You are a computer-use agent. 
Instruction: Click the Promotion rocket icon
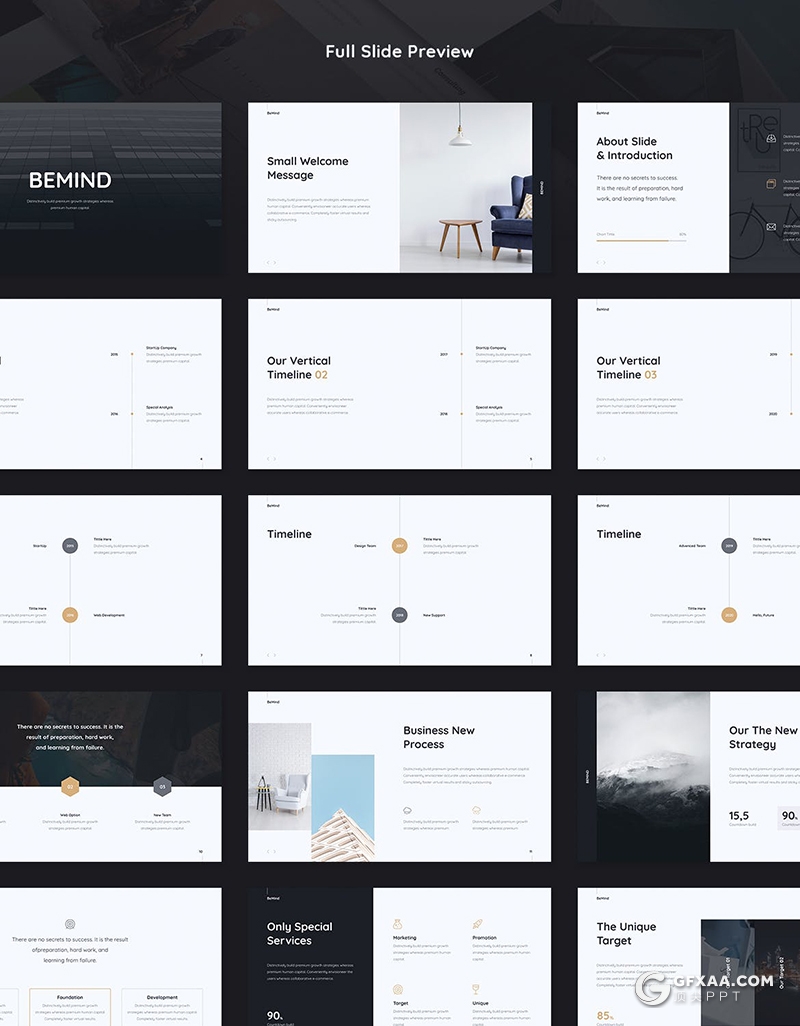(x=477, y=924)
